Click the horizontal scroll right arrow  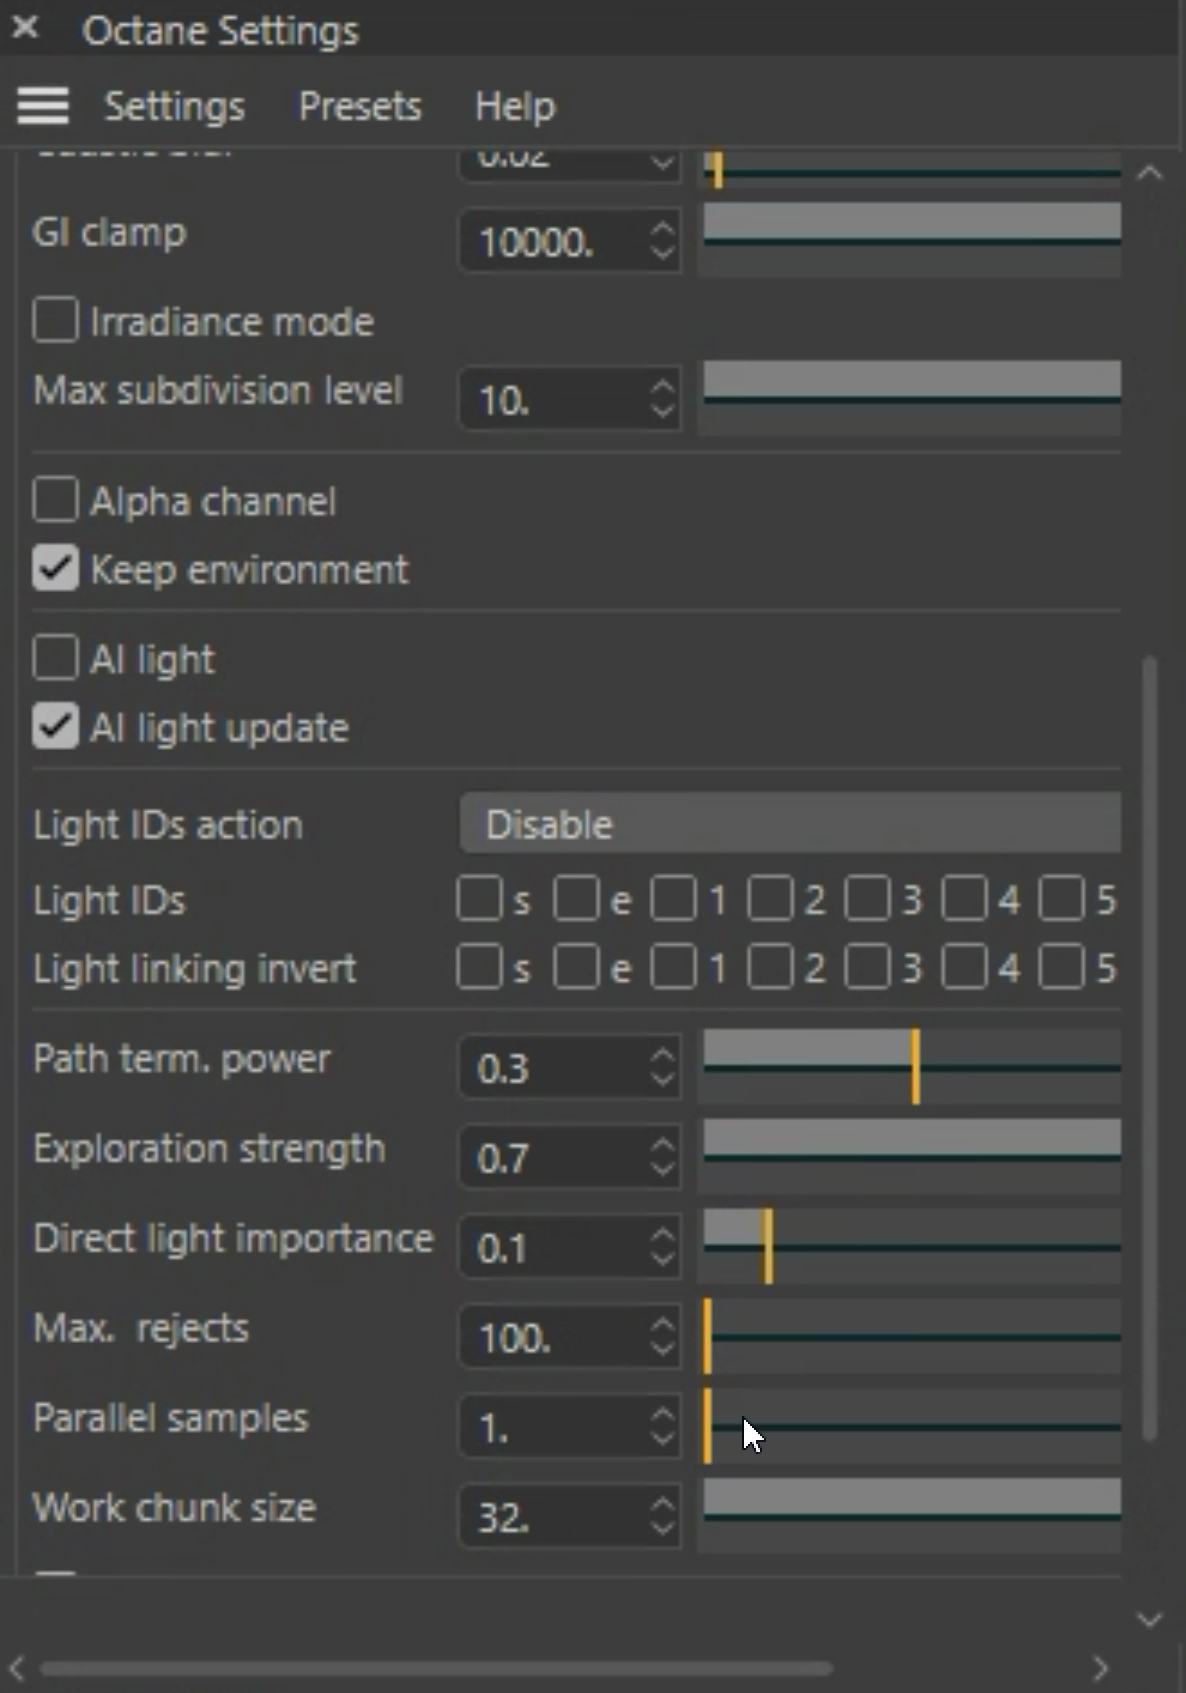(x=1100, y=1668)
